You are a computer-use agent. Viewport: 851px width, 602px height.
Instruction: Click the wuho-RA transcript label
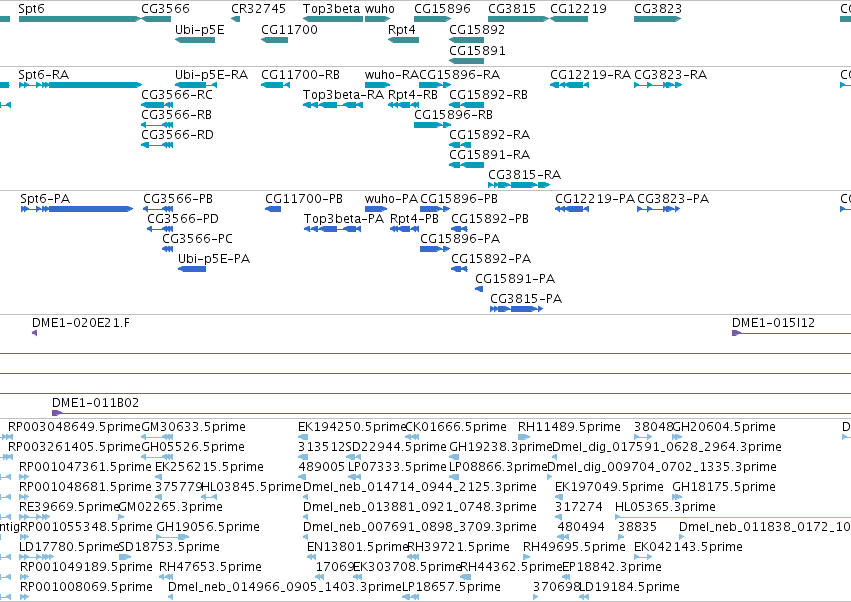[x=391, y=74]
